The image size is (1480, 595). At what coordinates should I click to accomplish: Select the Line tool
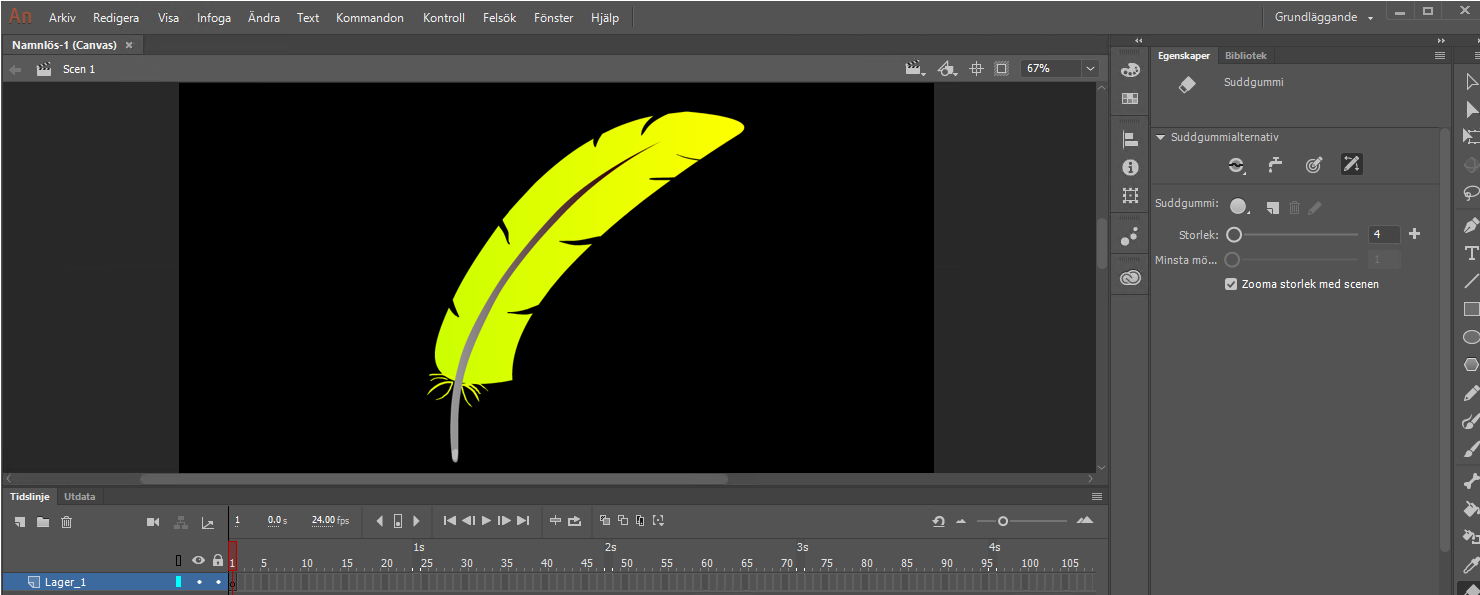coord(1471,282)
